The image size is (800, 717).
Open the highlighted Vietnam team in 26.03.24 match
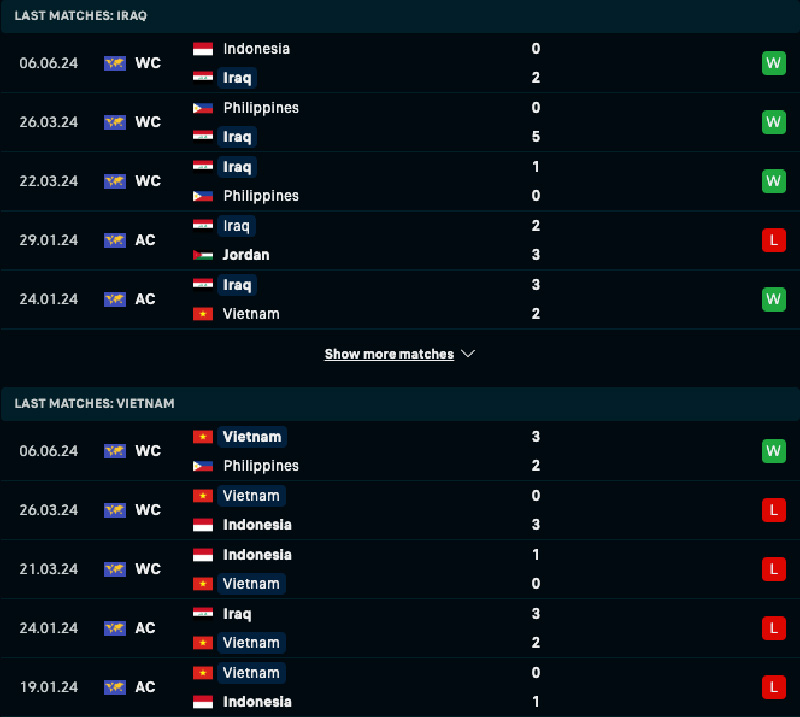click(251, 496)
